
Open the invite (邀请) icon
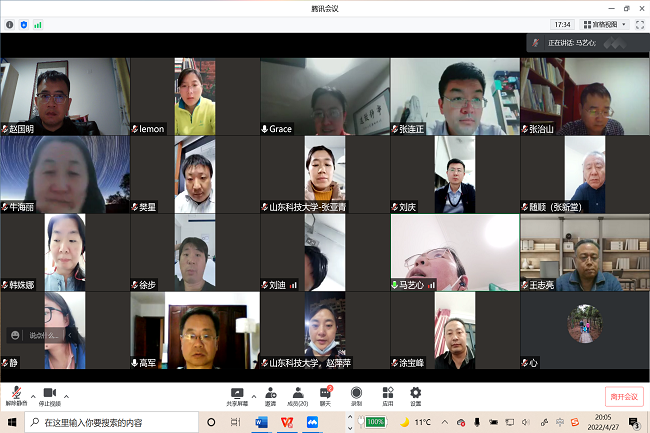[270, 393]
